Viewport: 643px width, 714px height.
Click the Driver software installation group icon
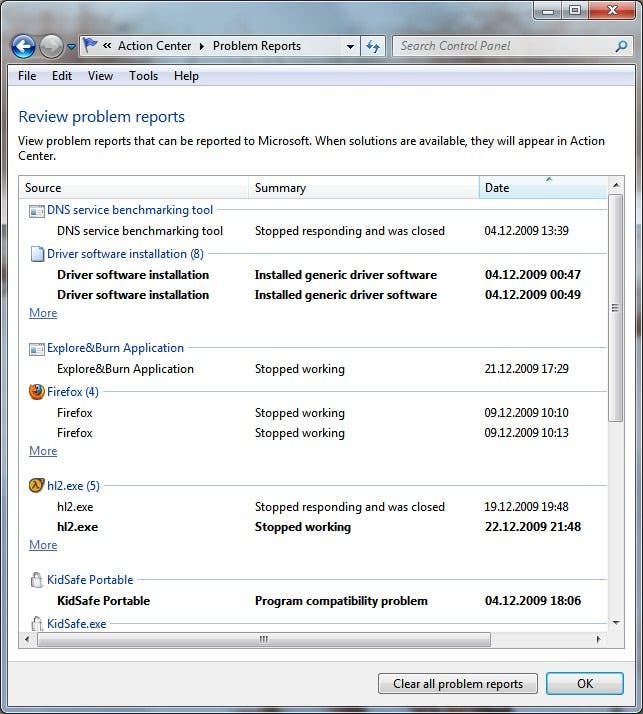(x=36, y=254)
